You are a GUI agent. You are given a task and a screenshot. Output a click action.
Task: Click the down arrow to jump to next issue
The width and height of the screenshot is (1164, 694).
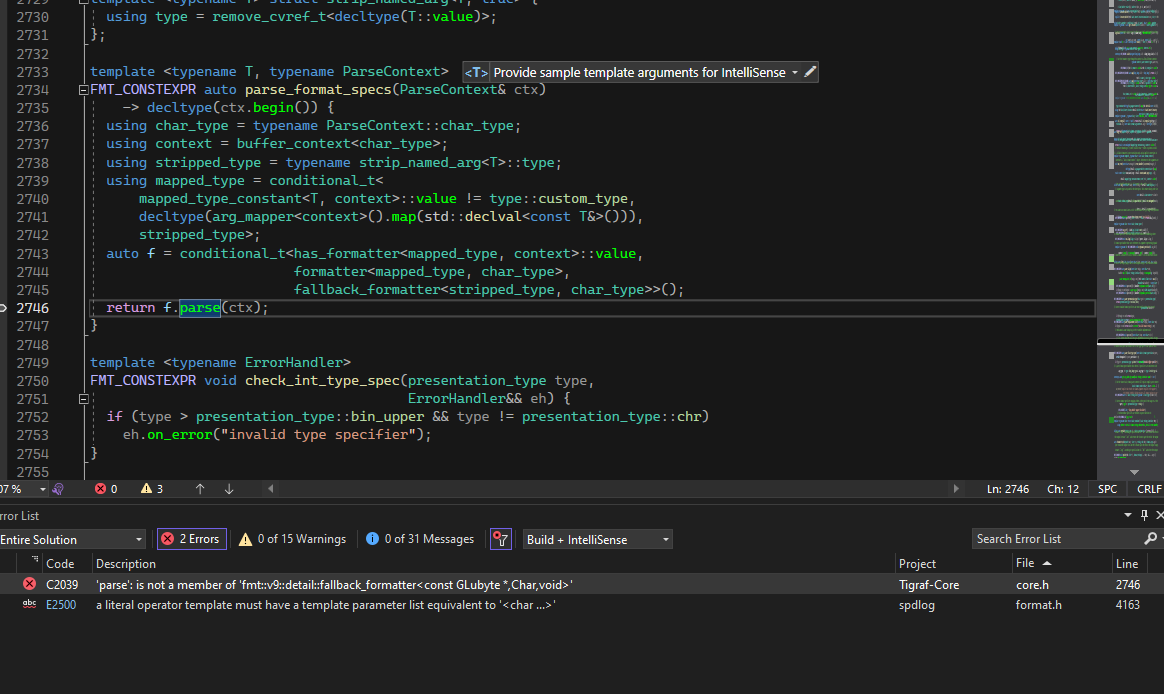tap(228, 489)
